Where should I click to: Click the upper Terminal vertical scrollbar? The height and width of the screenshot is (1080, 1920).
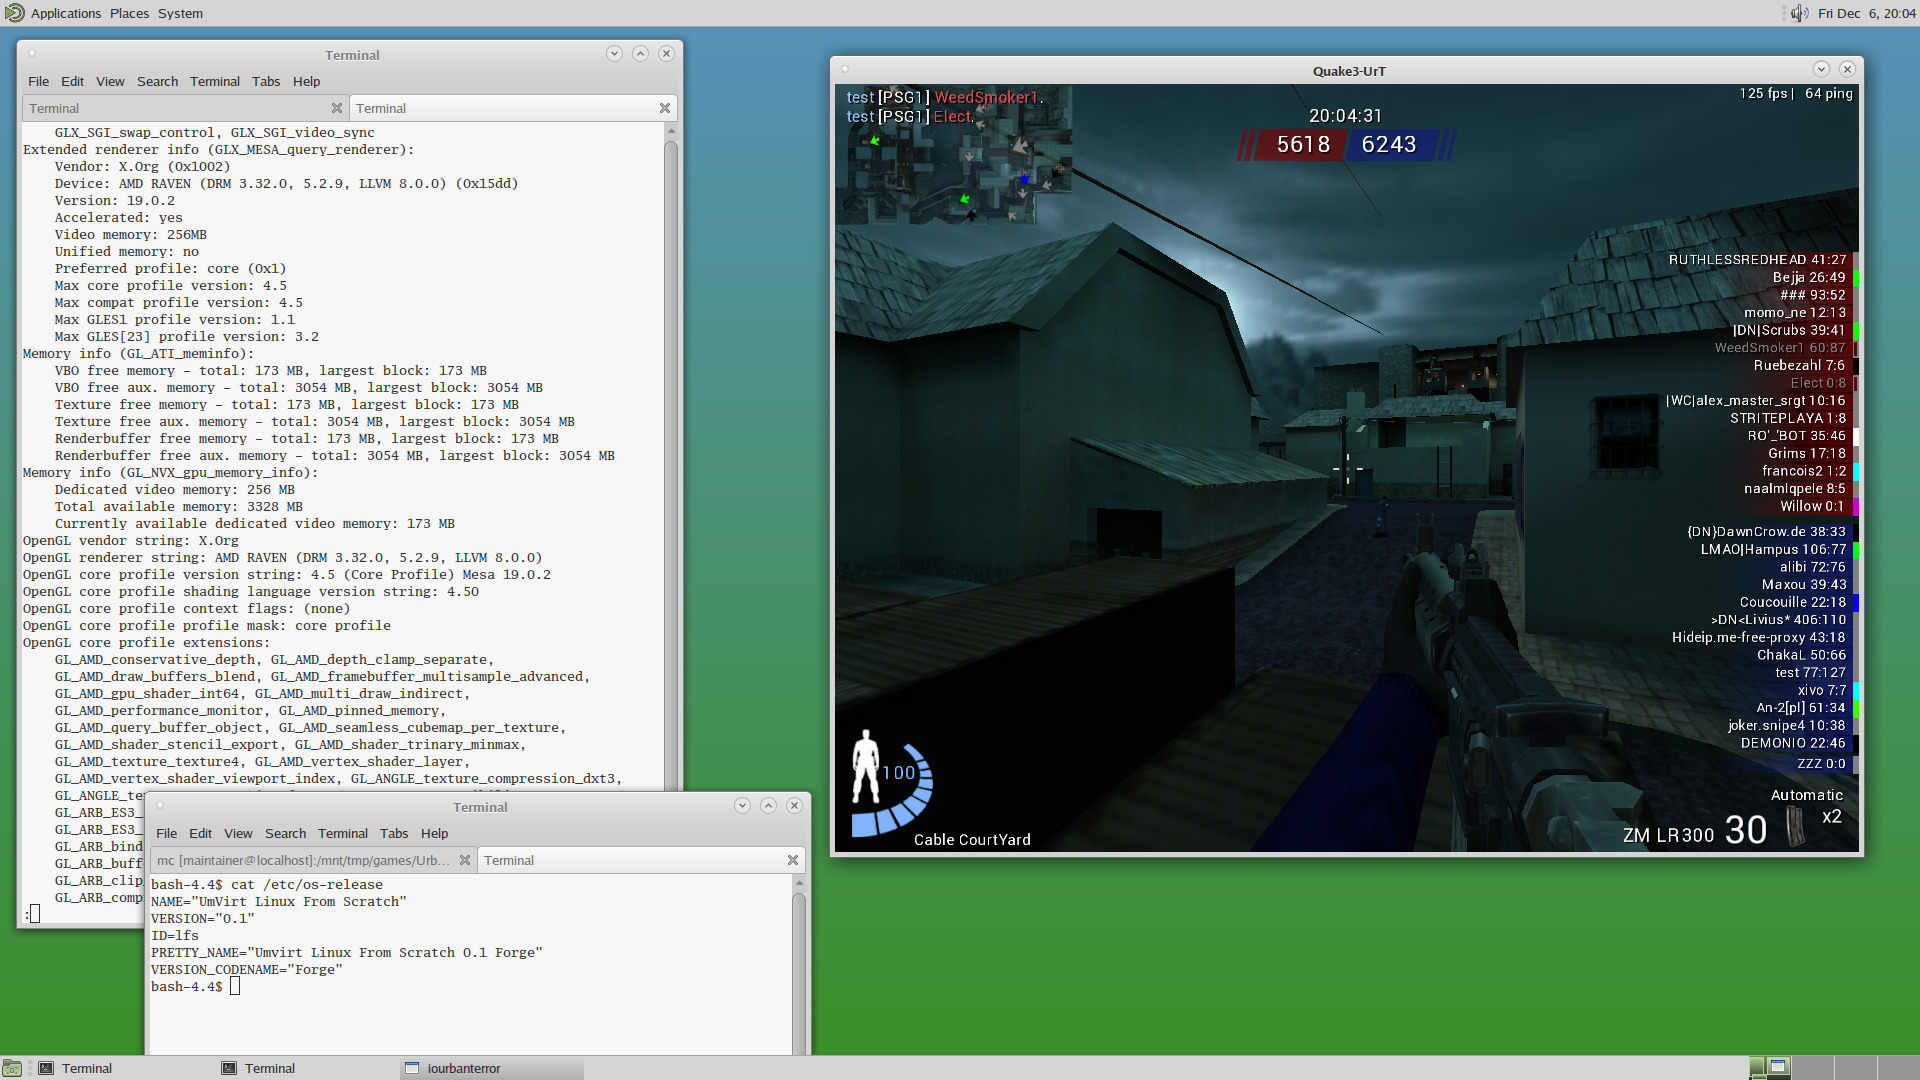(671, 450)
